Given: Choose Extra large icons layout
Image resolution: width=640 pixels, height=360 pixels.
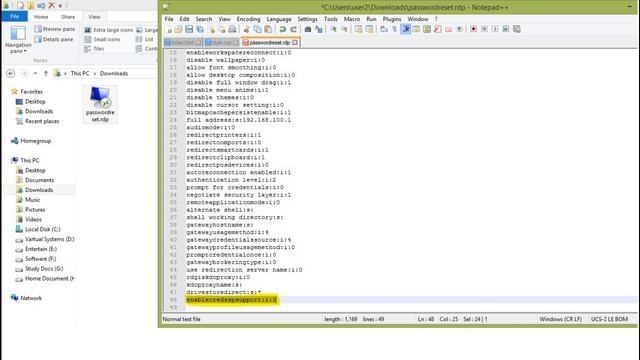Looking at the screenshot, I should coord(109,30).
